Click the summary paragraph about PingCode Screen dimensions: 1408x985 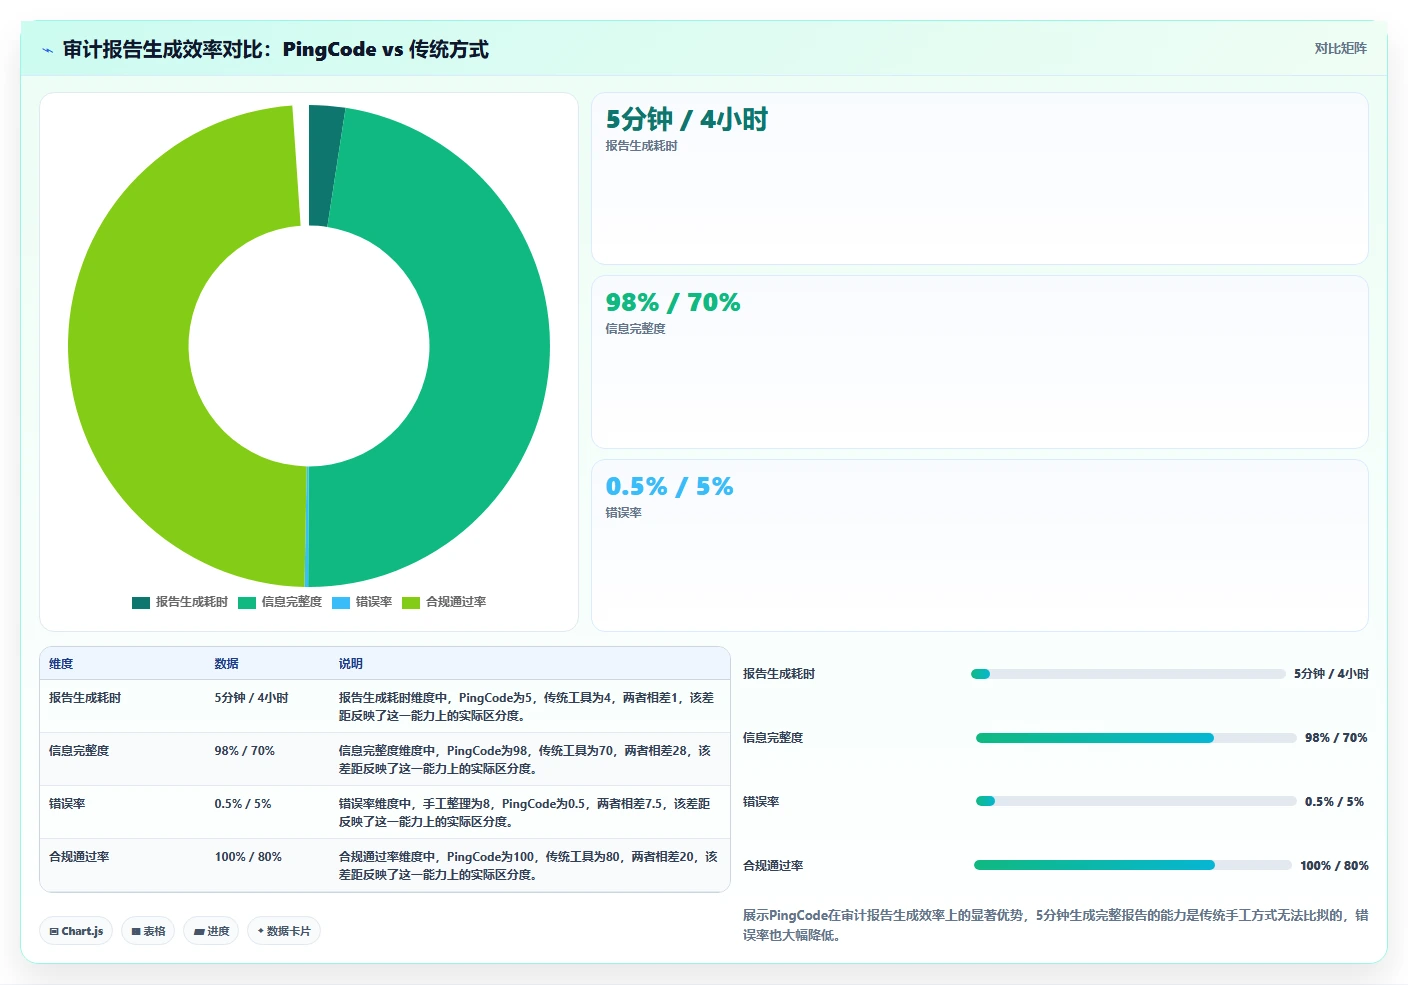[1055, 925]
